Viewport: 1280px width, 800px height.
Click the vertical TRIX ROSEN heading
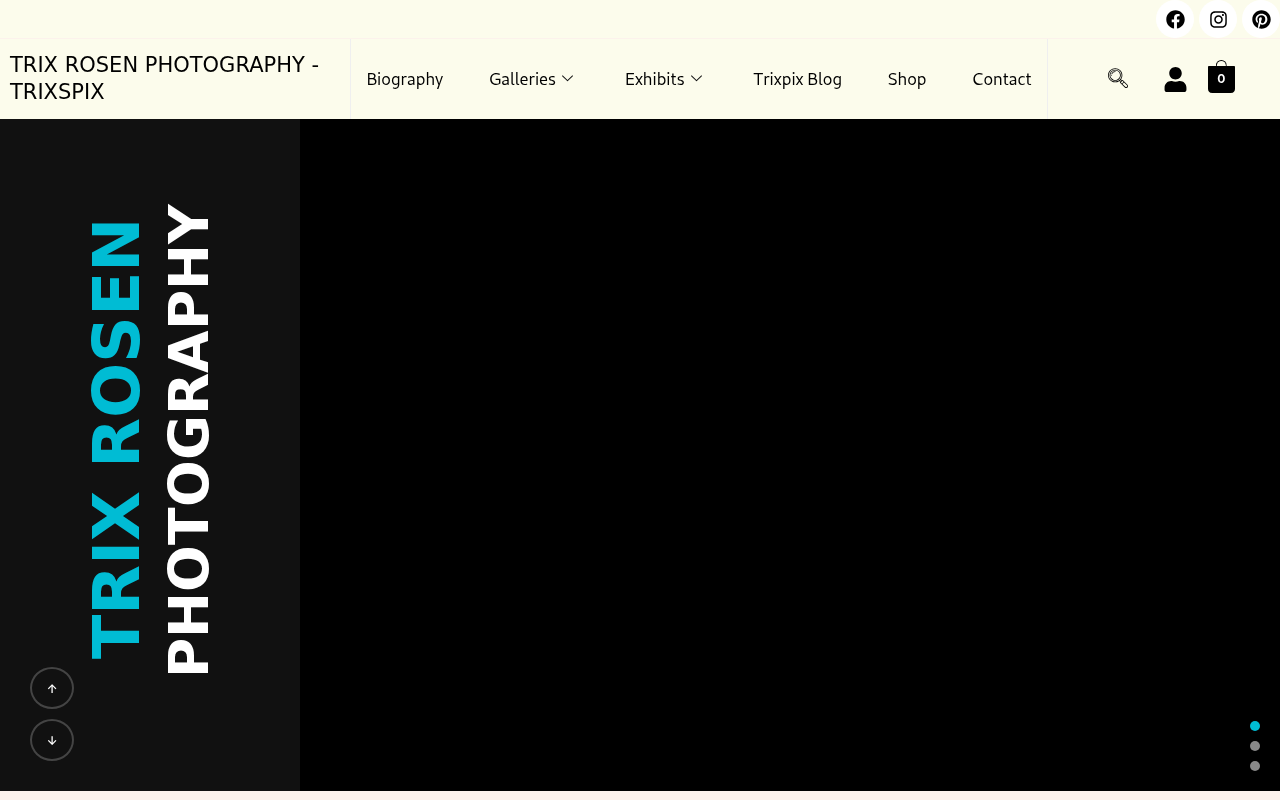click(x=116, y=440)
